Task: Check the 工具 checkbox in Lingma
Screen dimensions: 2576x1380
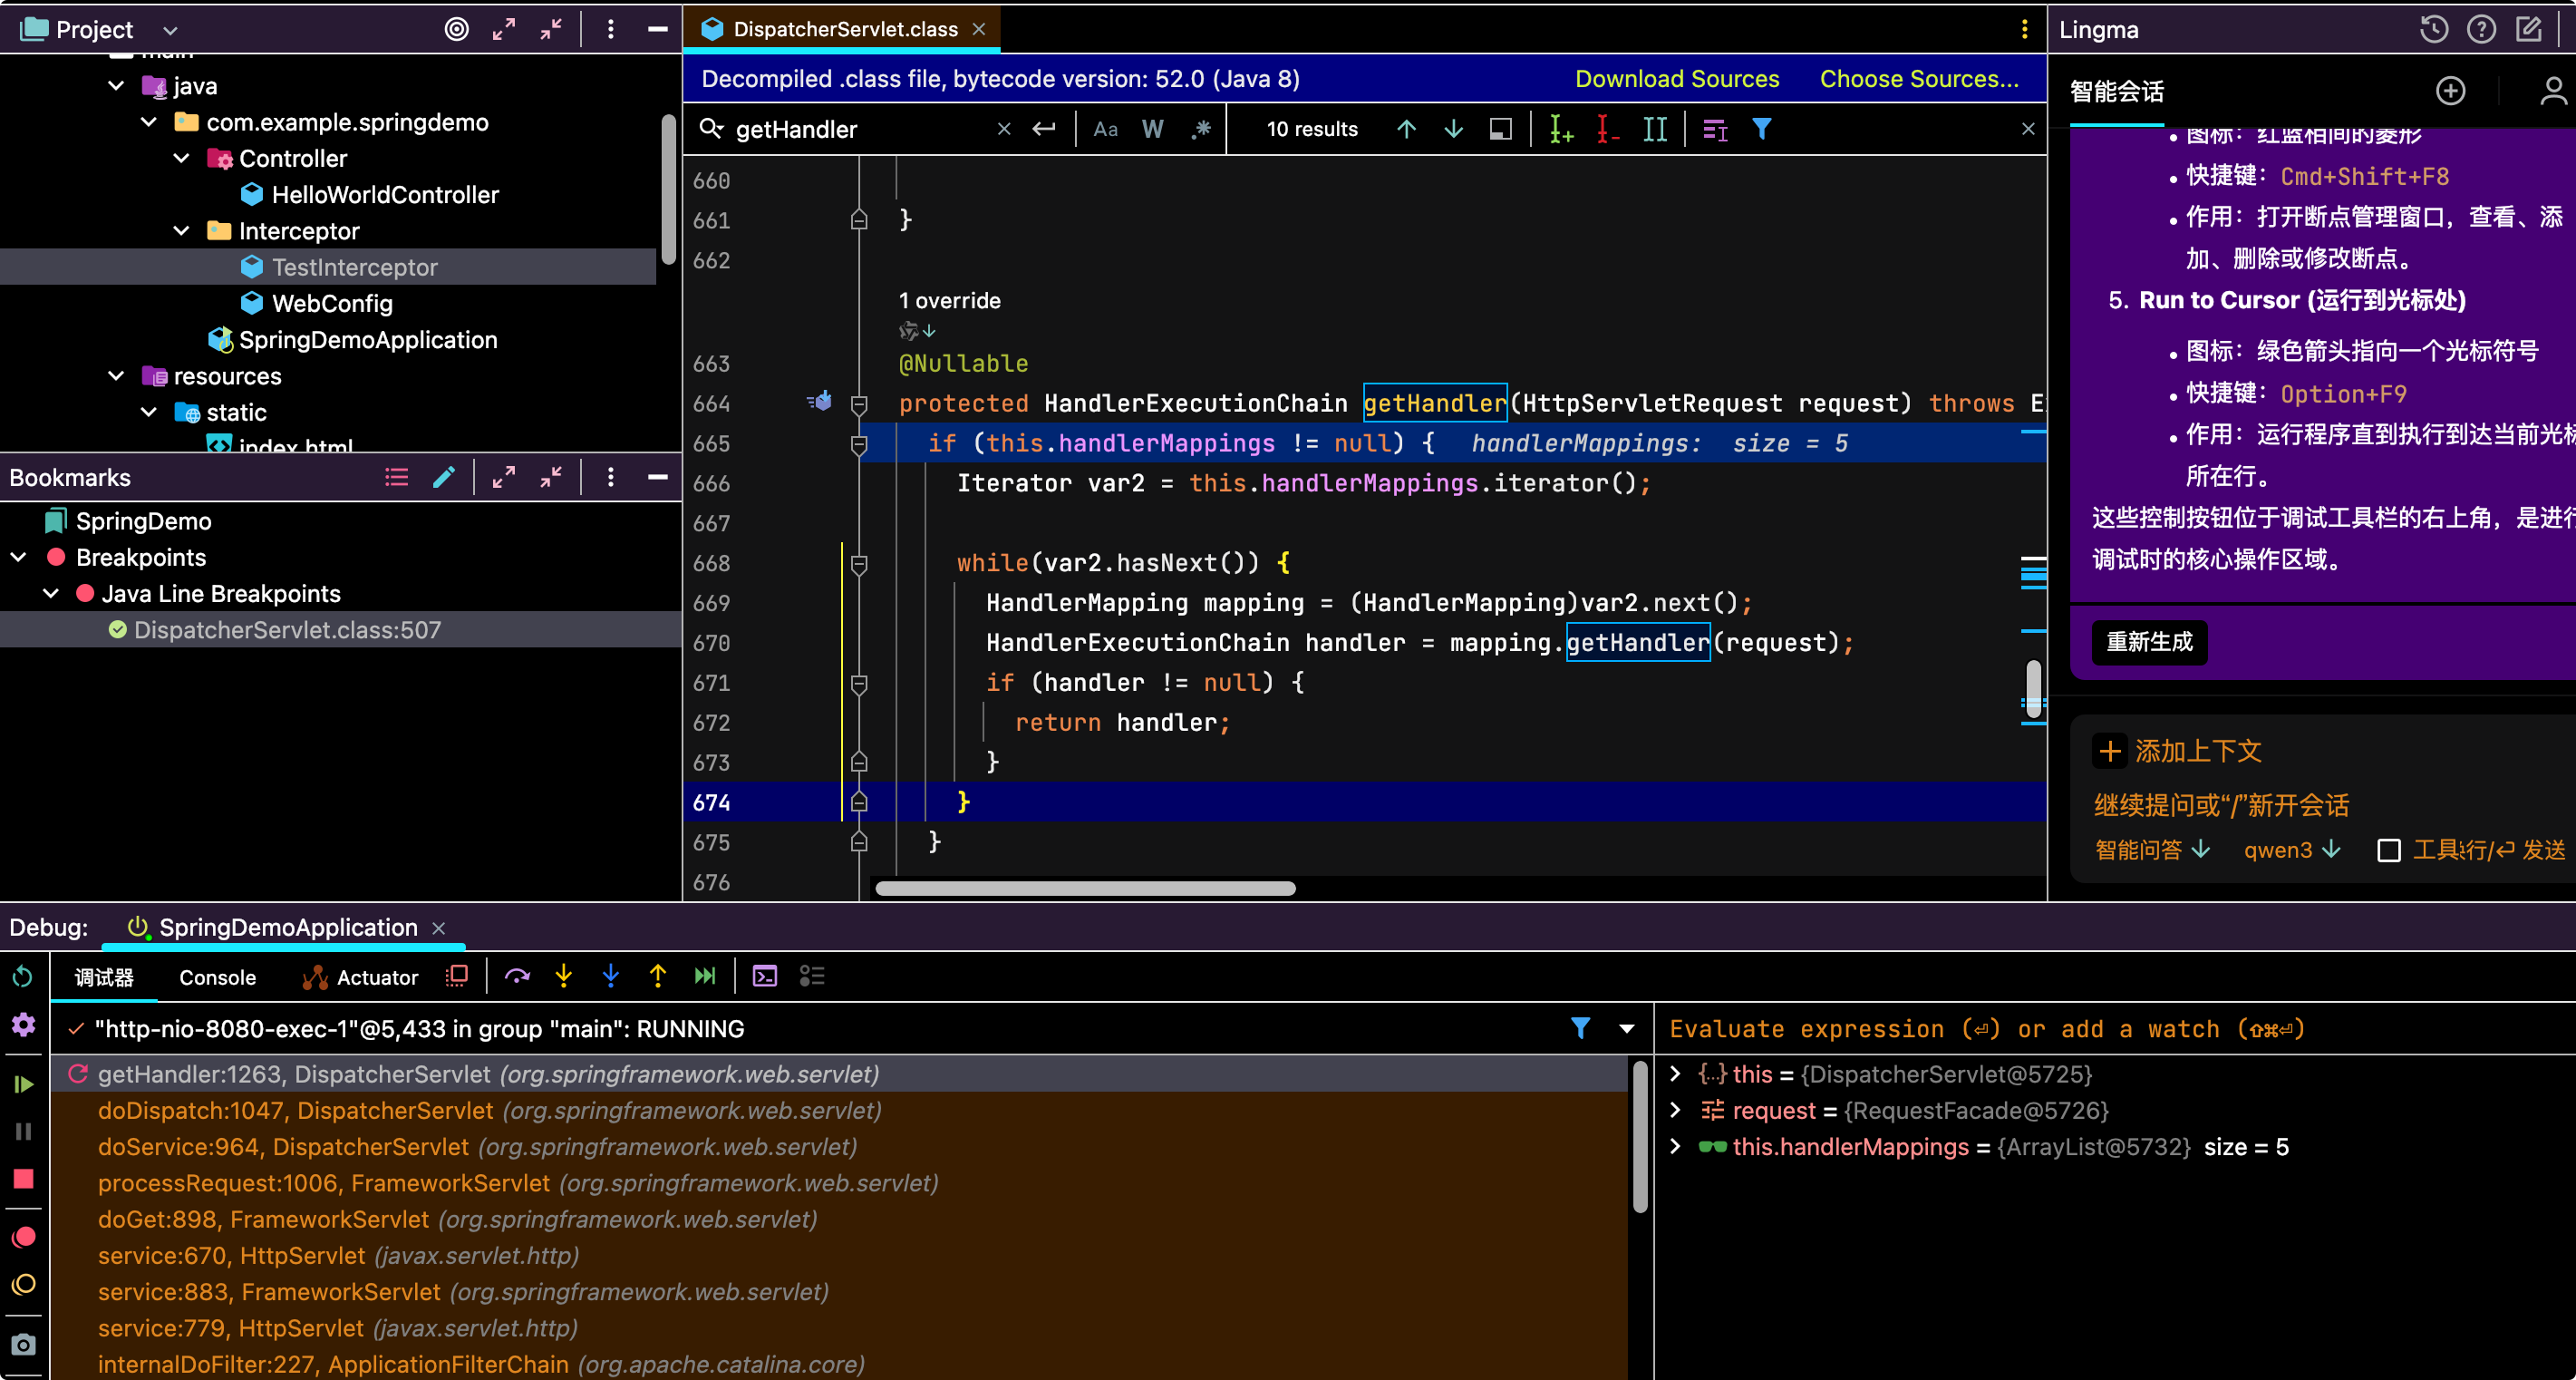Action: click(2389, 851)
